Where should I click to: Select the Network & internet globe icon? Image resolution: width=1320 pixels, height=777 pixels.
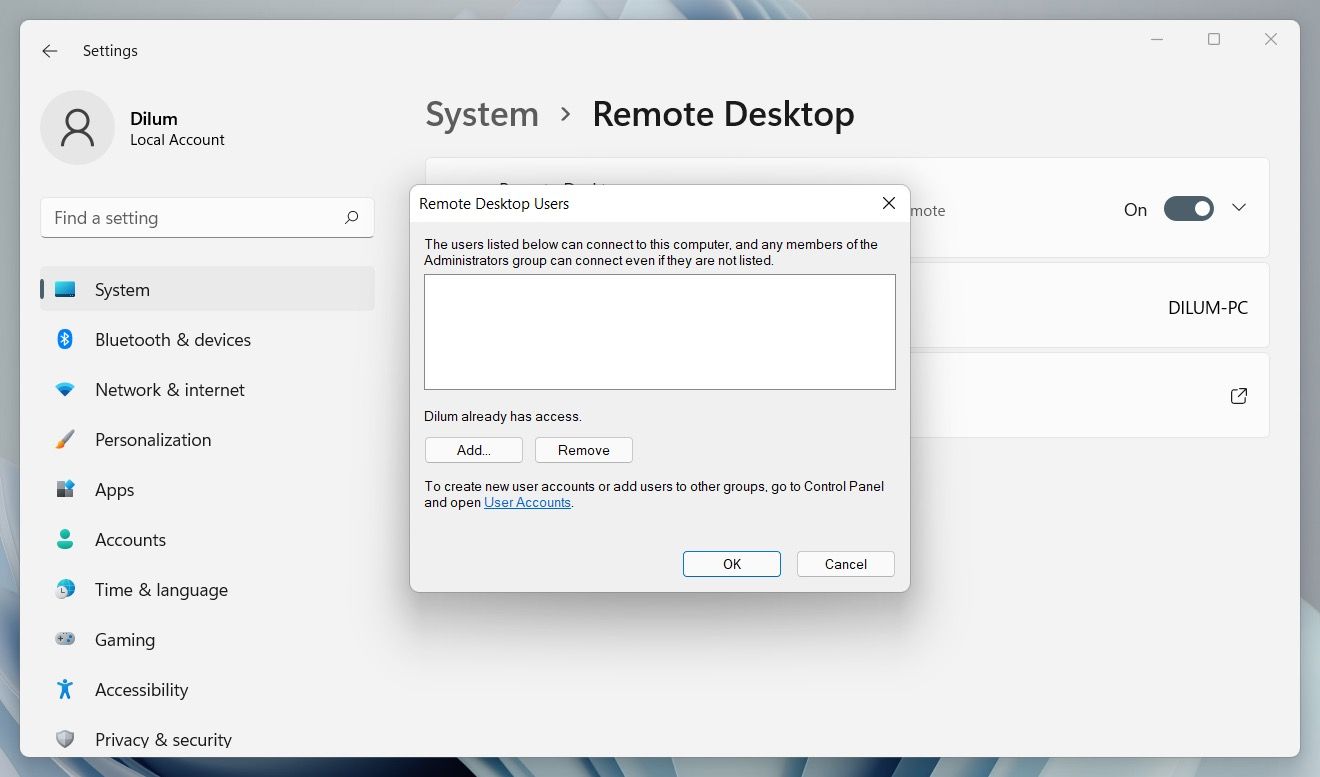[x=64, y=390]
